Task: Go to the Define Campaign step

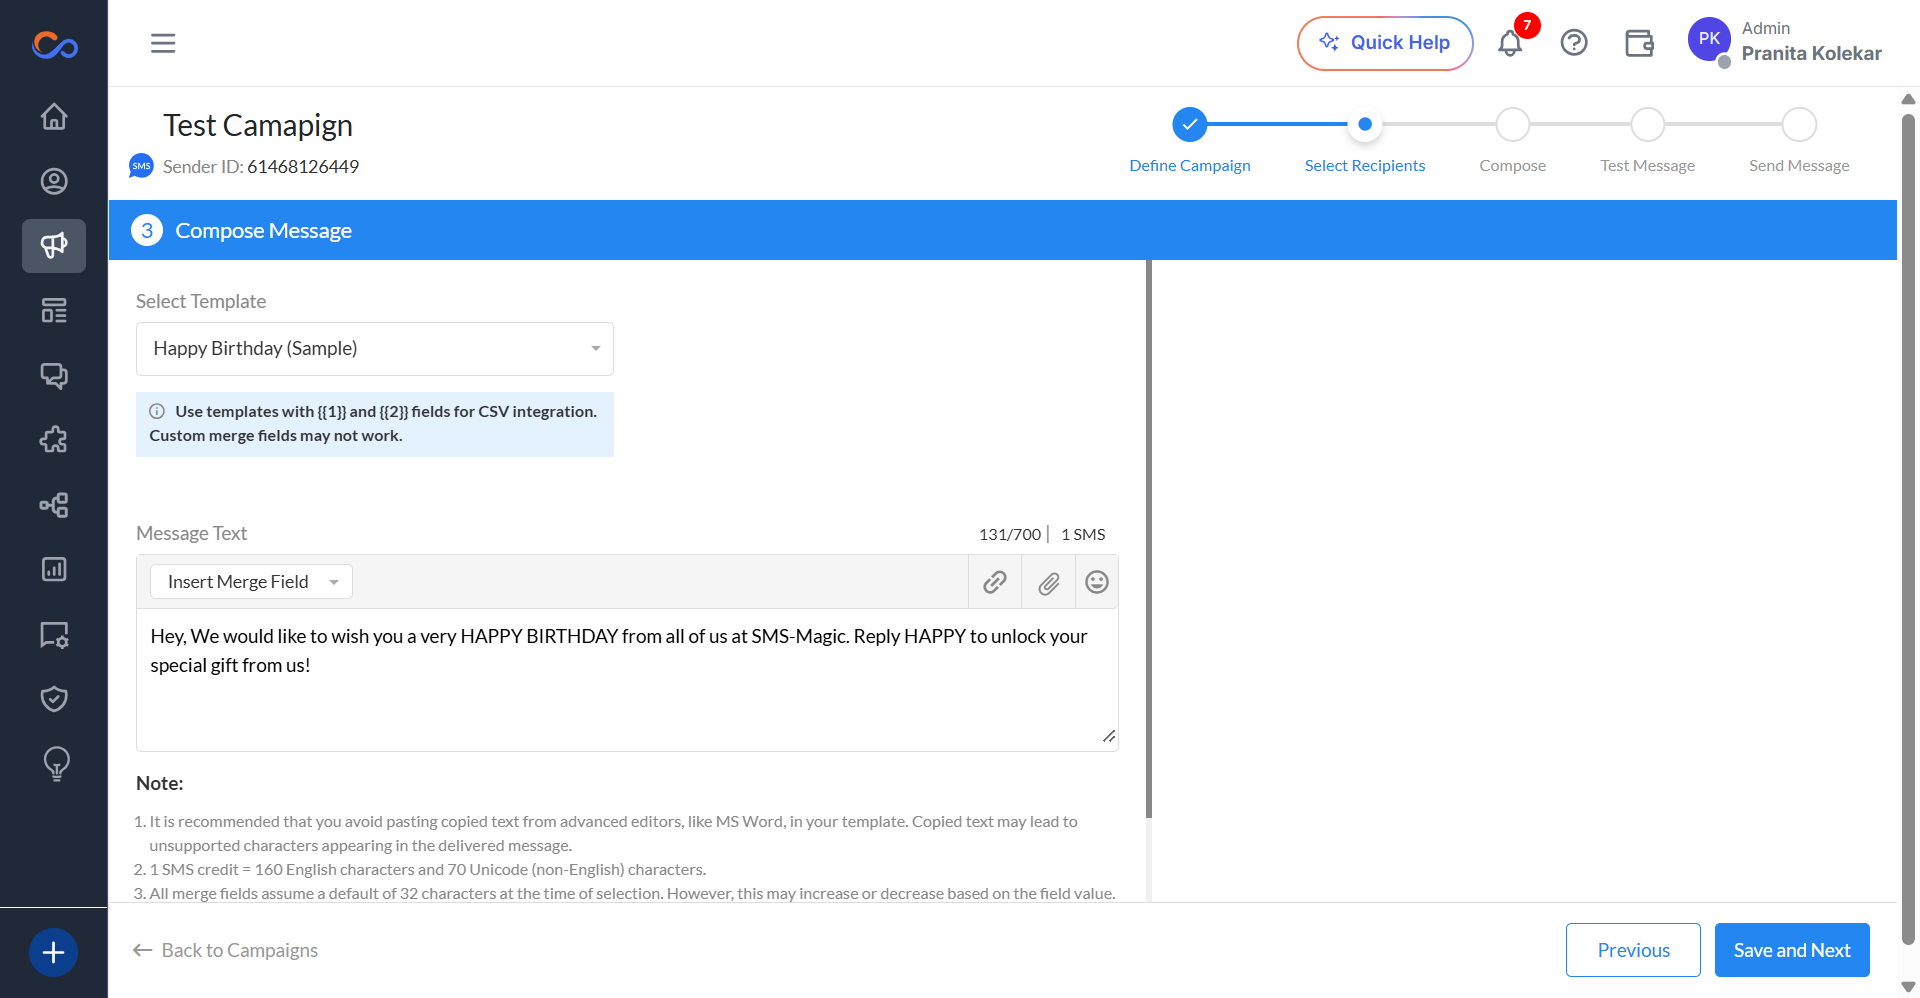Action: coord(1190,140)
